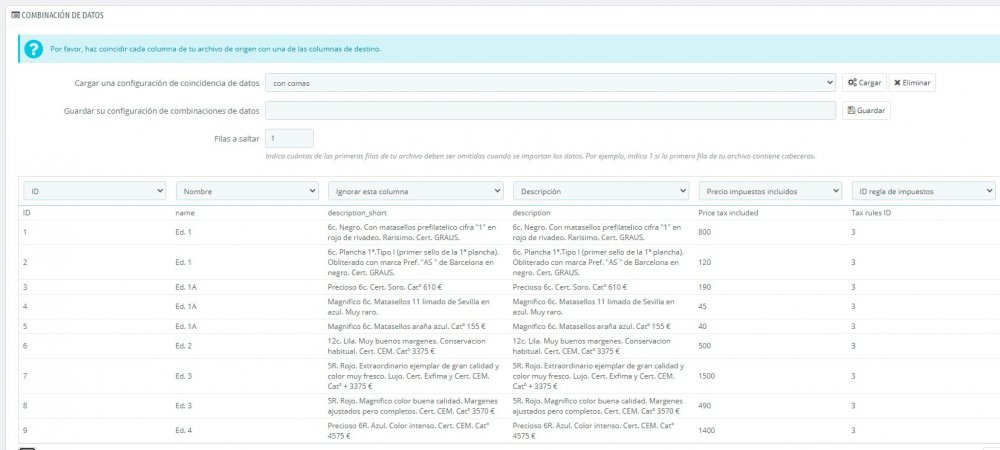The image size is (1000, 450).
Task: Click the price value 45
Action: tap(703, 307)
